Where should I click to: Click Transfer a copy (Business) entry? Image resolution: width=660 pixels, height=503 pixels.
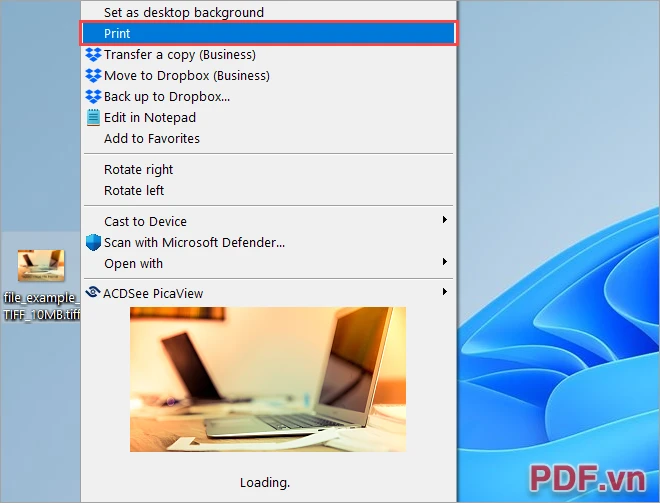[268, 55]
